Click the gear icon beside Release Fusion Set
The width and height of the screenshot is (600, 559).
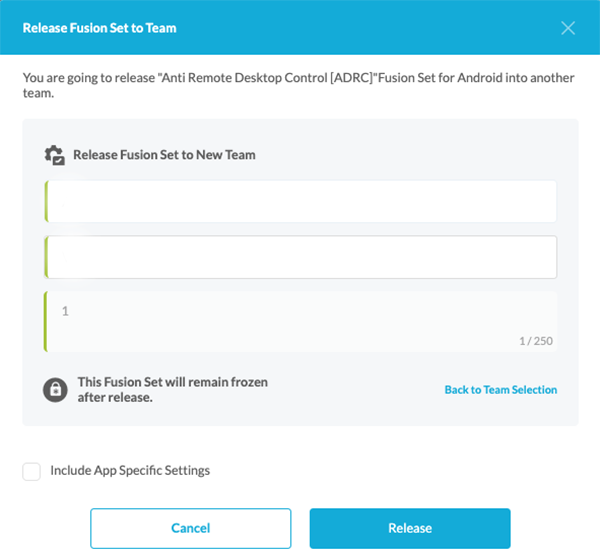pos(55,155)
